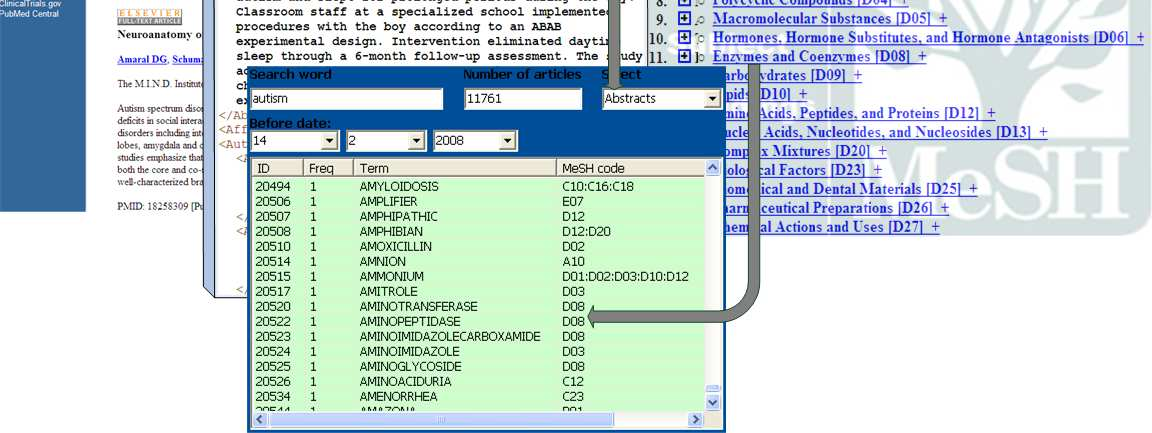Select the AMENORRHEA term row
The height and width of the screenshot is (433, 1152).
click(x=478, y=397)
